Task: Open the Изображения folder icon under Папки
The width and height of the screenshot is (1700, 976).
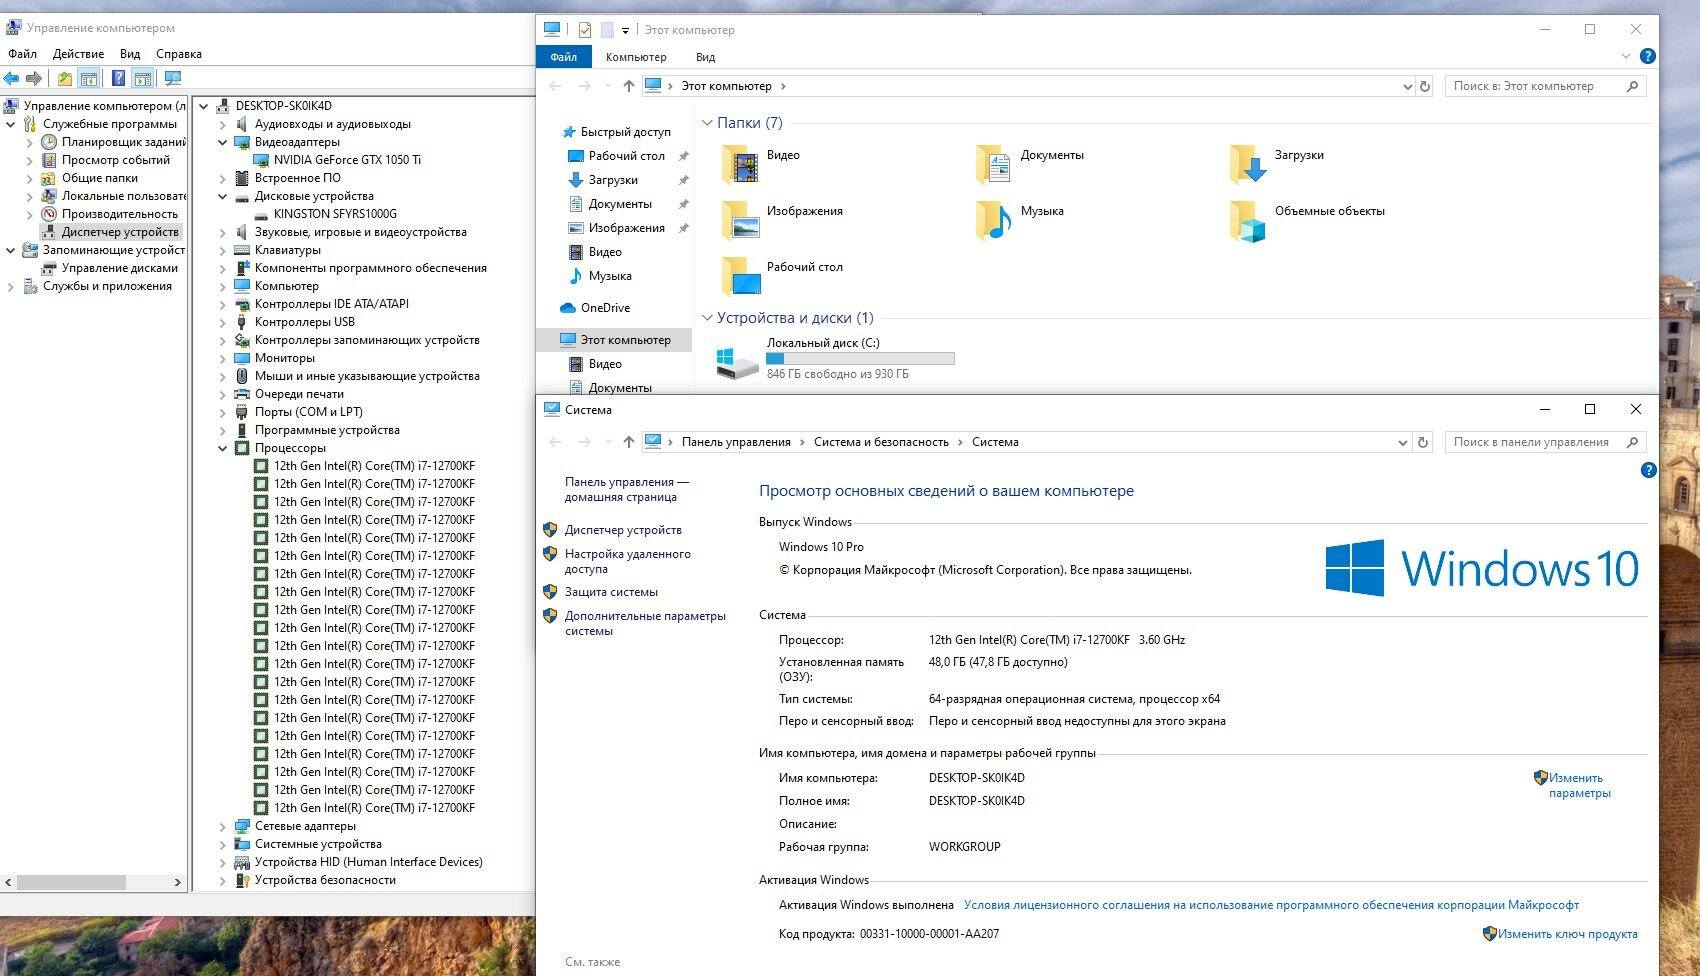Action: (740, 220)
